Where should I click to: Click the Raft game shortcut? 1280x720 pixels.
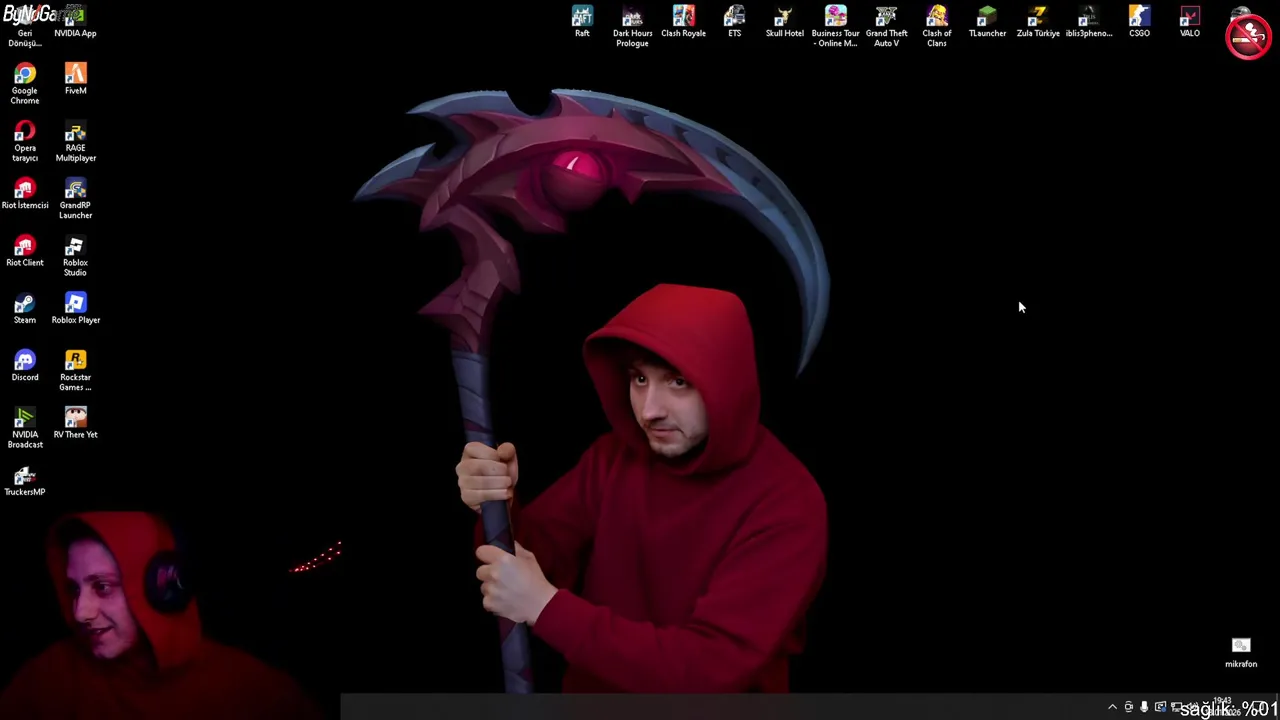[582, 21]
